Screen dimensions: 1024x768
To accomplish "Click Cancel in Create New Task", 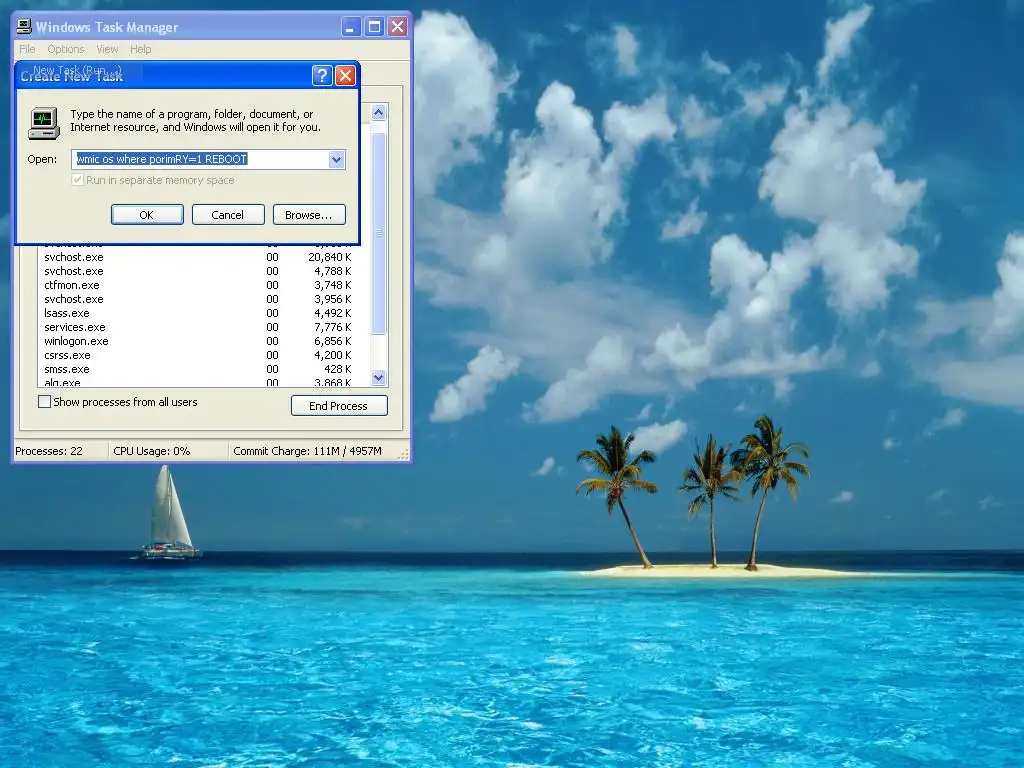I will [228, 215].
